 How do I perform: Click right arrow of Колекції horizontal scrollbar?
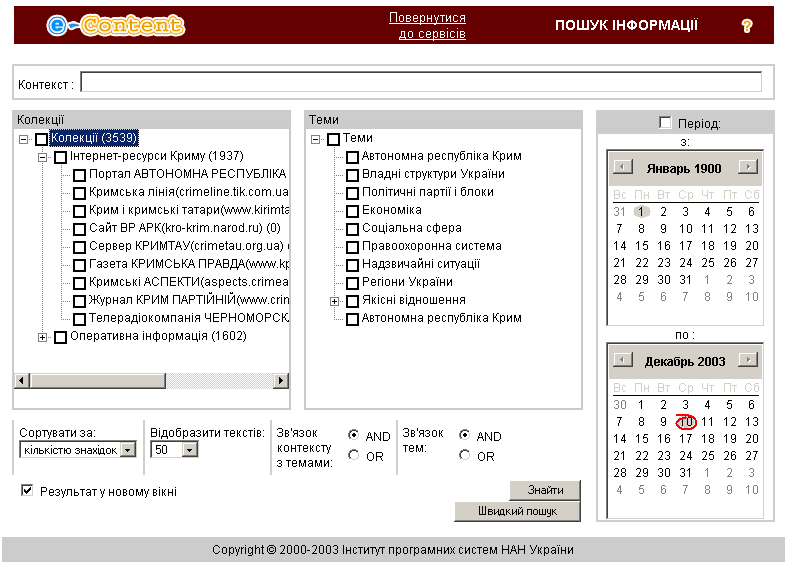point(281,380)
